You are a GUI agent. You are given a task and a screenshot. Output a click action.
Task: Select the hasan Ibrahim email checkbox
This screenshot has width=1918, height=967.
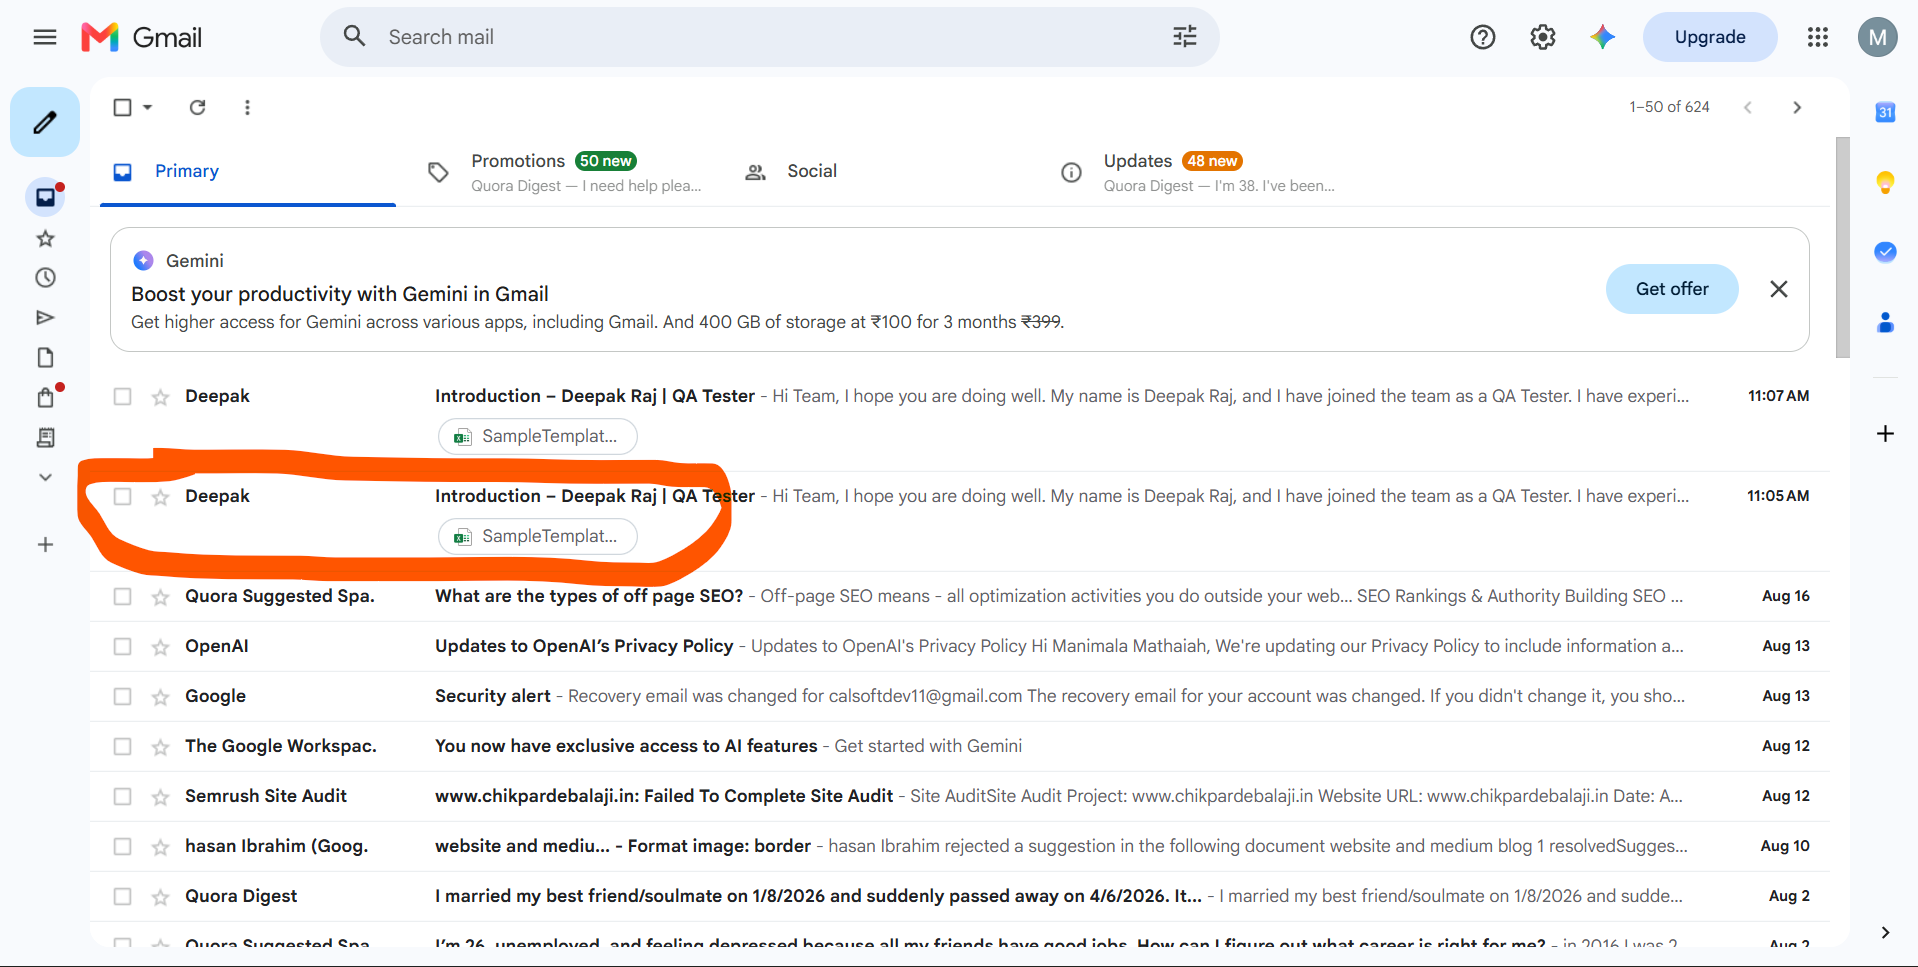[122, 846]
